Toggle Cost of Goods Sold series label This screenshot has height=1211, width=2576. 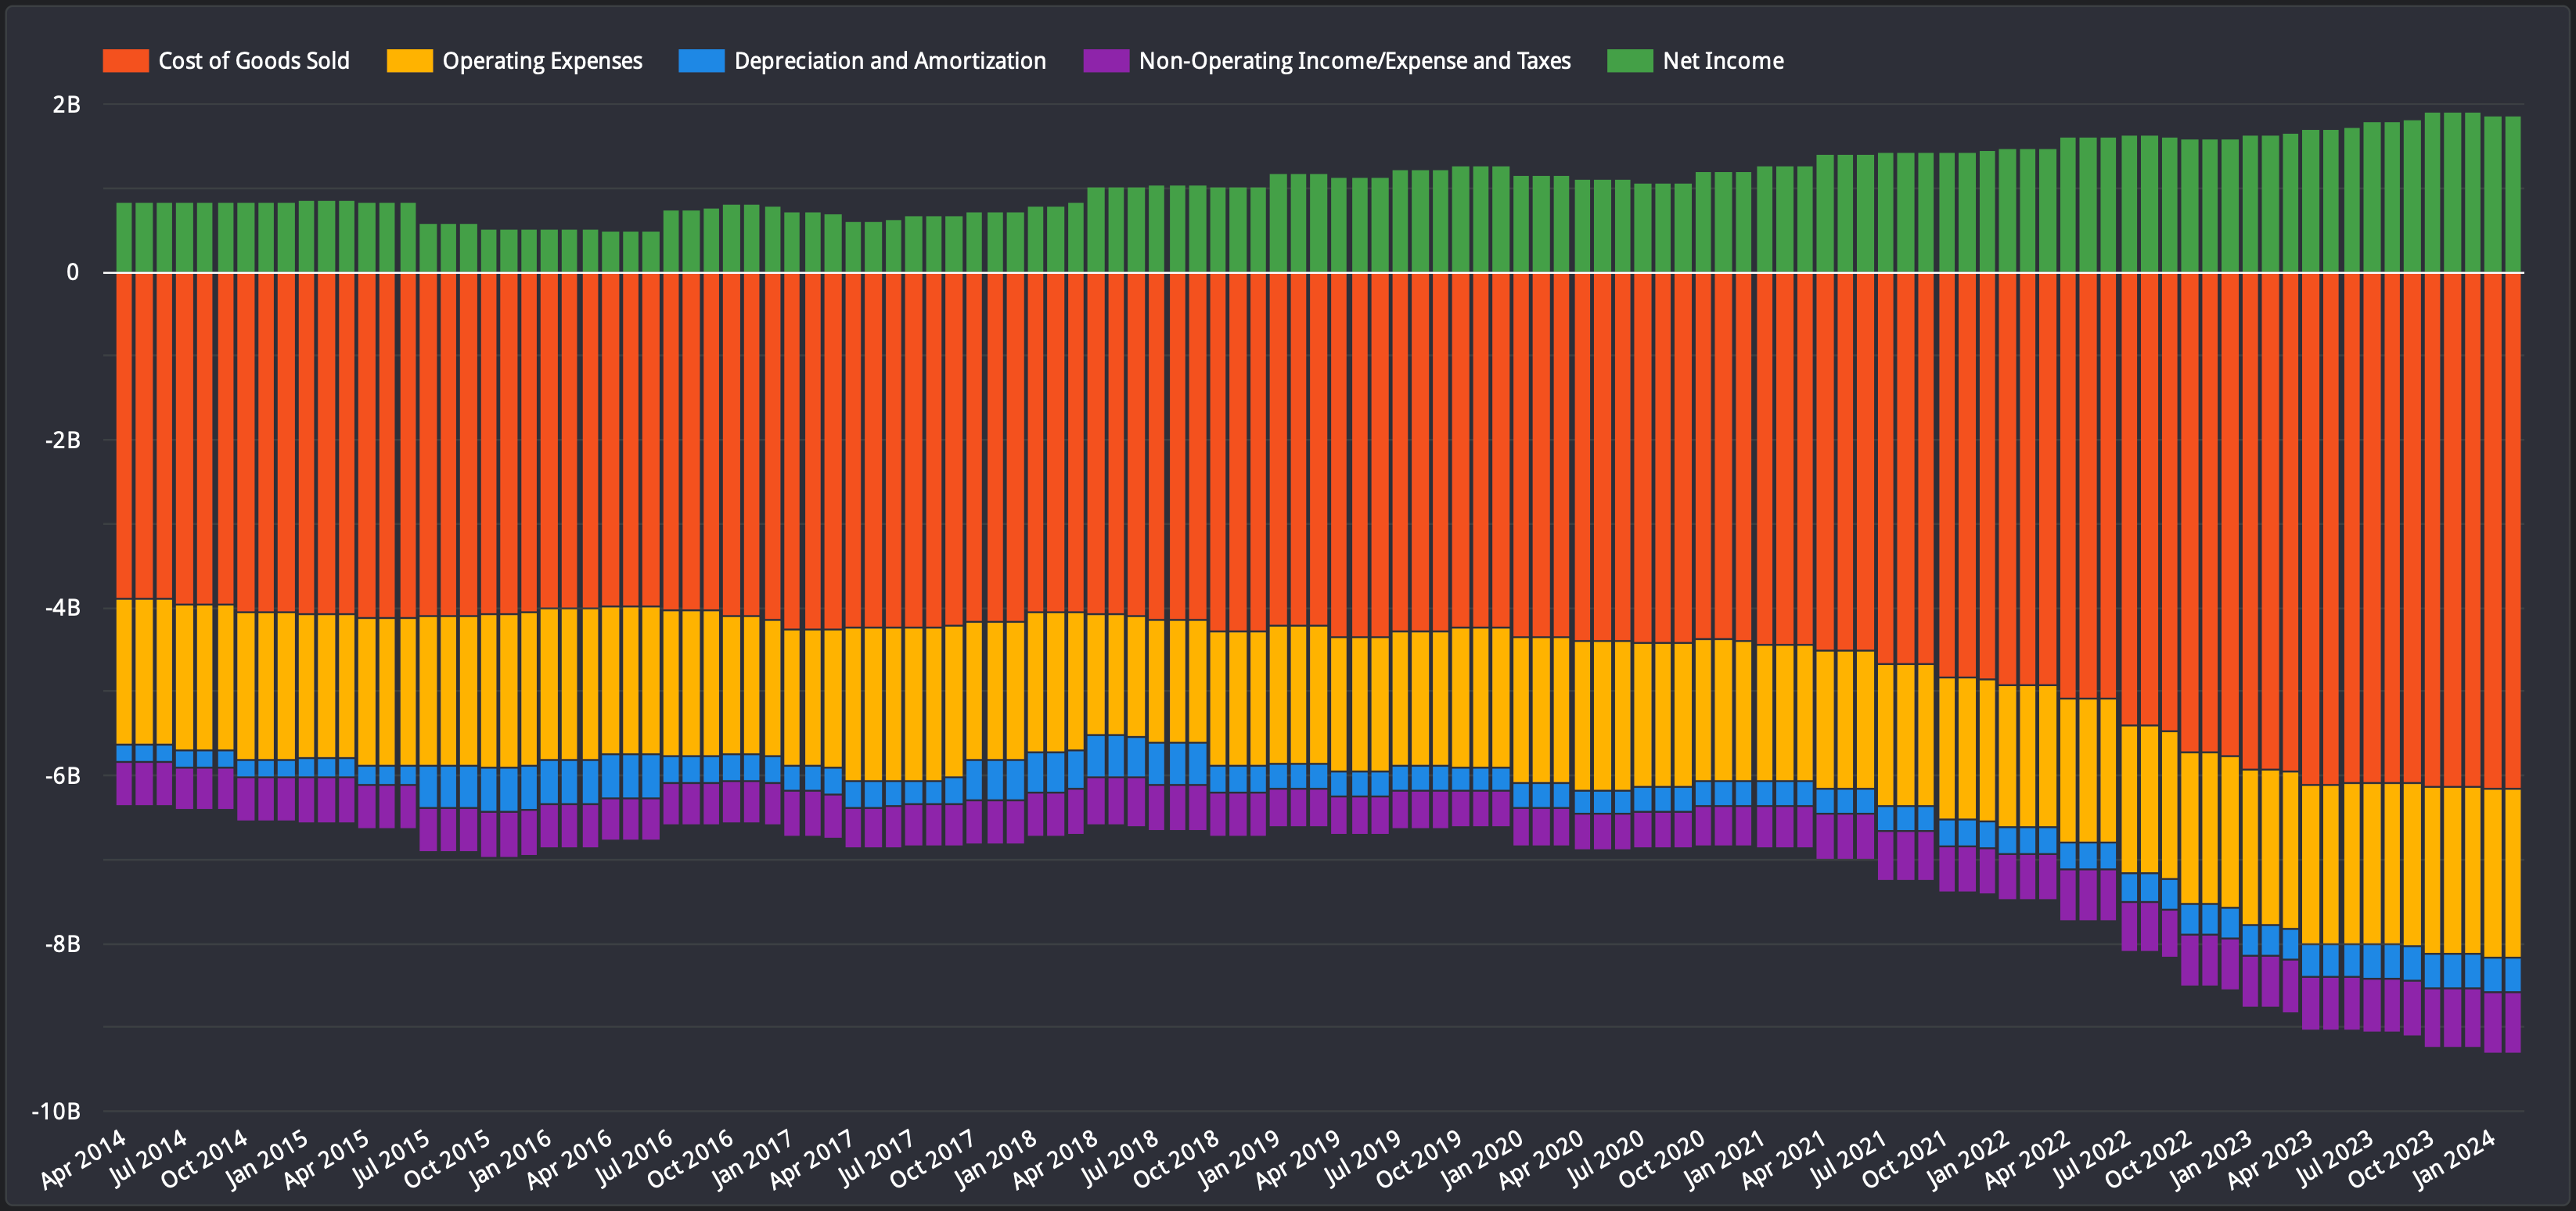[254, 61]
